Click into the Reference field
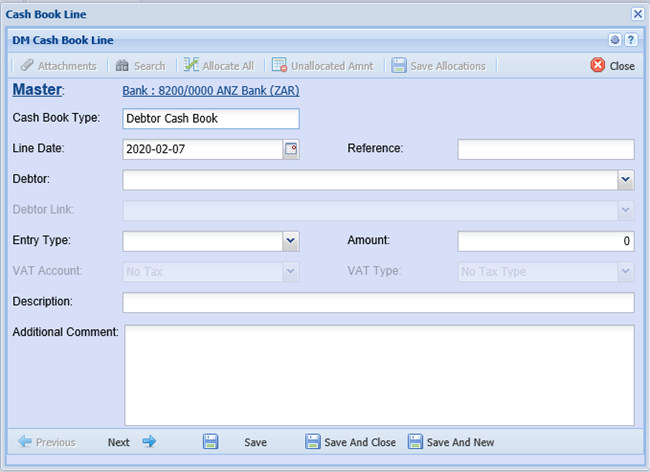The width and height of the screenshot is (650, 472). click(546, 149)
